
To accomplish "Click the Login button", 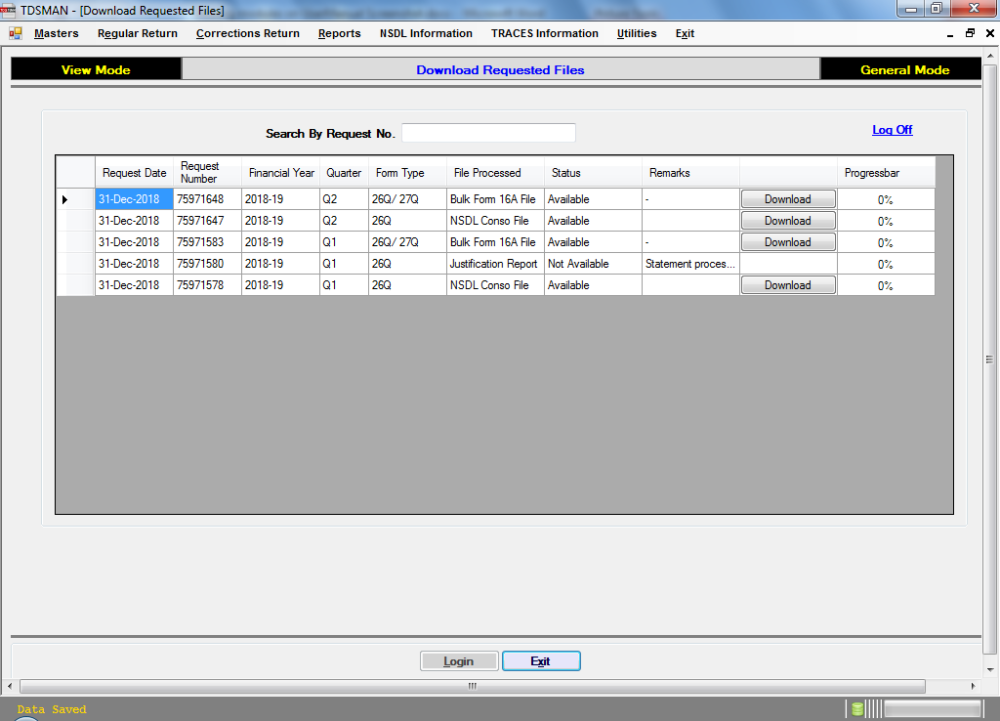I will pos(459,660).
